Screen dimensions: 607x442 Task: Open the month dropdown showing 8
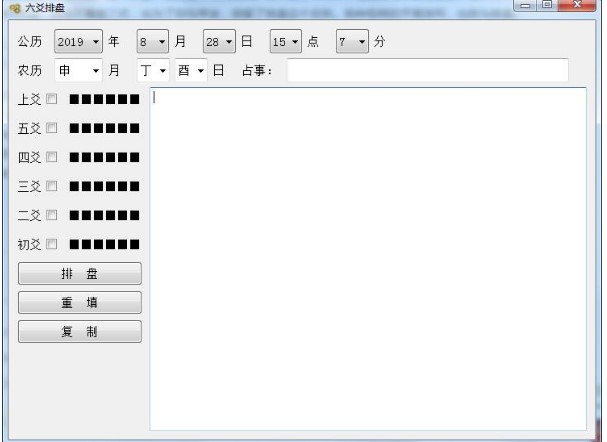[153, 41]
